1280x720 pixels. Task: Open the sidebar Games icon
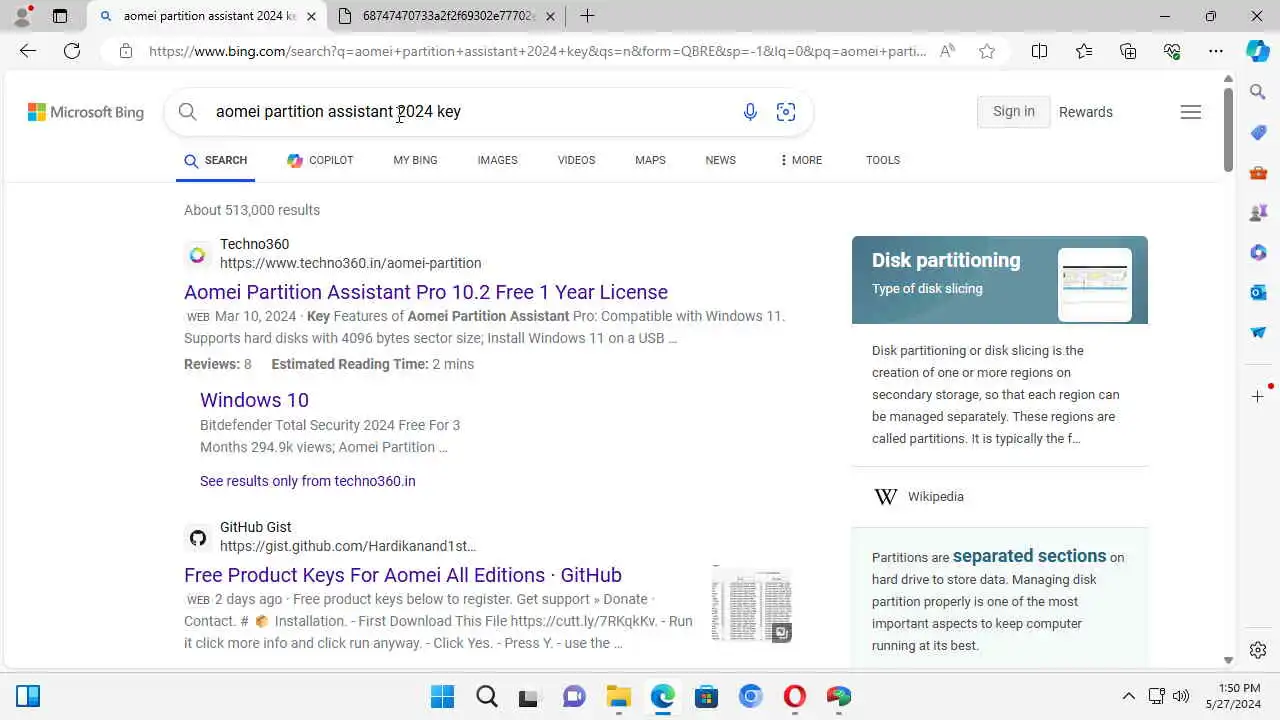click(1258, 213)
